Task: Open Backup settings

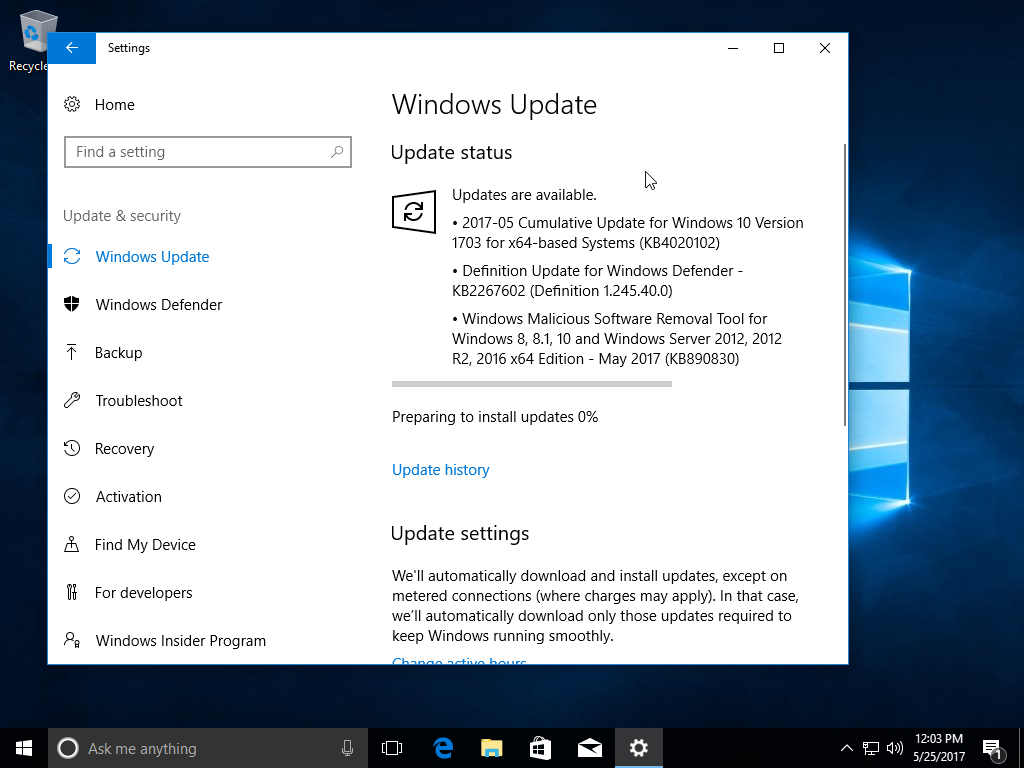Action: click(x=118, y=353)
